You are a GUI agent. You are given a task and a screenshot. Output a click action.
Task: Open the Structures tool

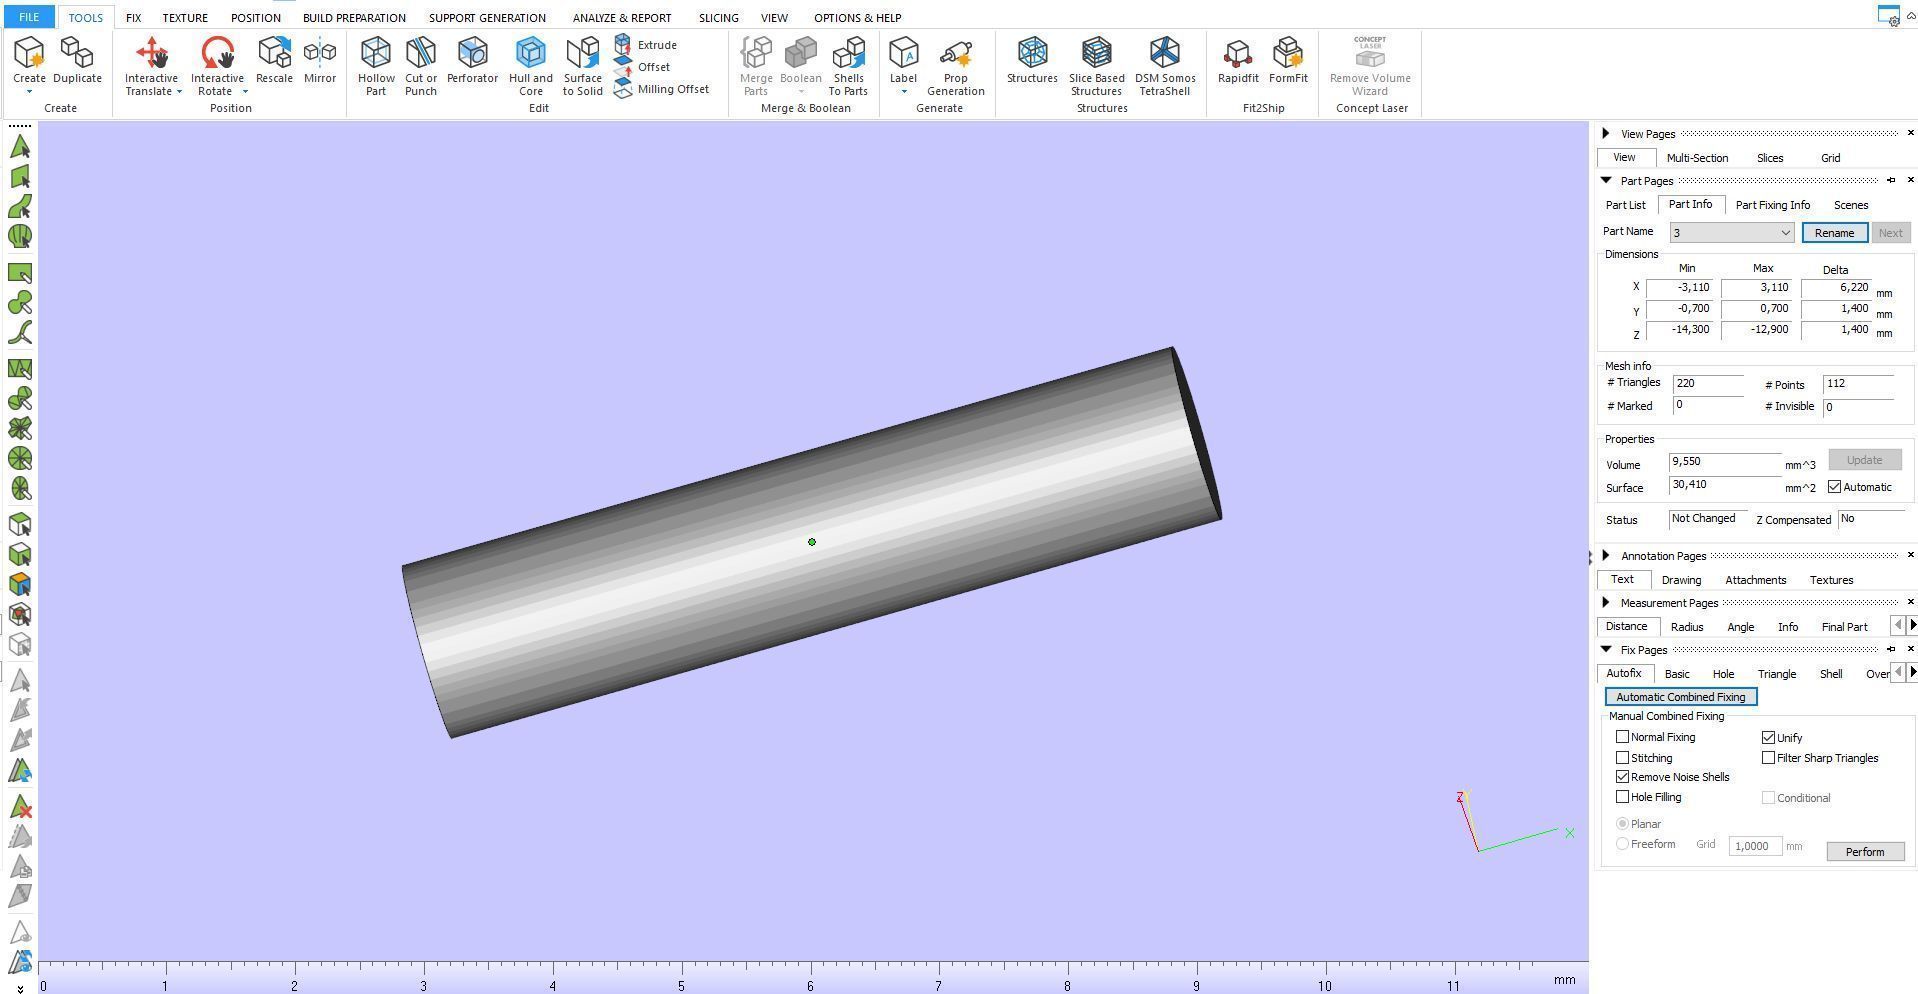click(1032, 60)
